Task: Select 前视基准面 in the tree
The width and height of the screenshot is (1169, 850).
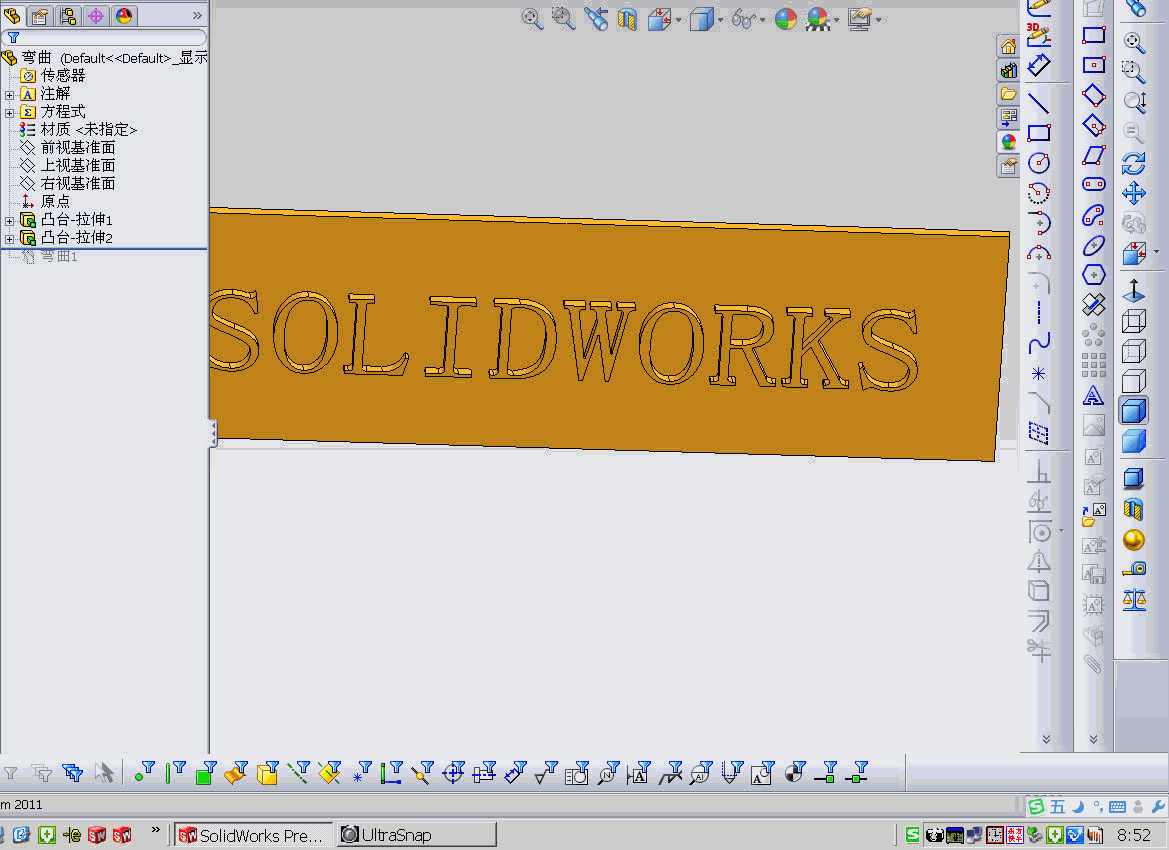Action: pos(78,148)
